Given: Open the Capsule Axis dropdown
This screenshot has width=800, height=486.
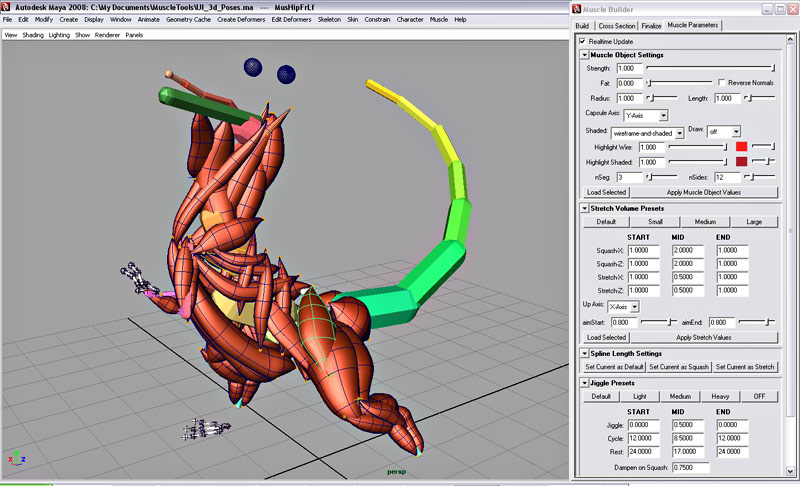Looking at the screenshot, I should [646, 116].
